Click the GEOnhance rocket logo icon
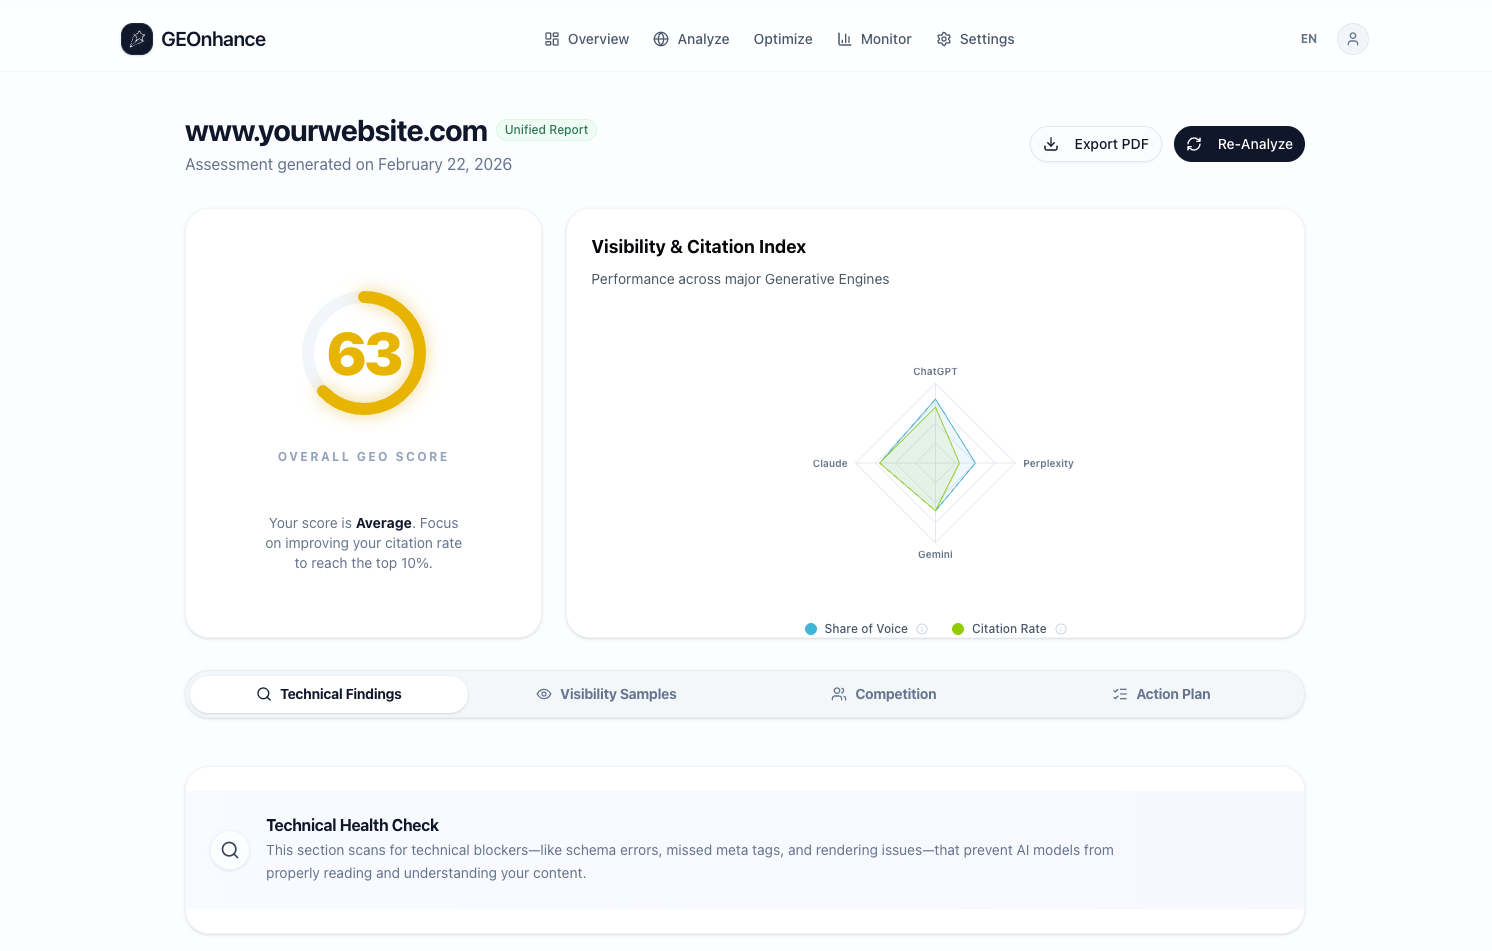This screenshot has height=951, width=1492. tap(136, 38)
